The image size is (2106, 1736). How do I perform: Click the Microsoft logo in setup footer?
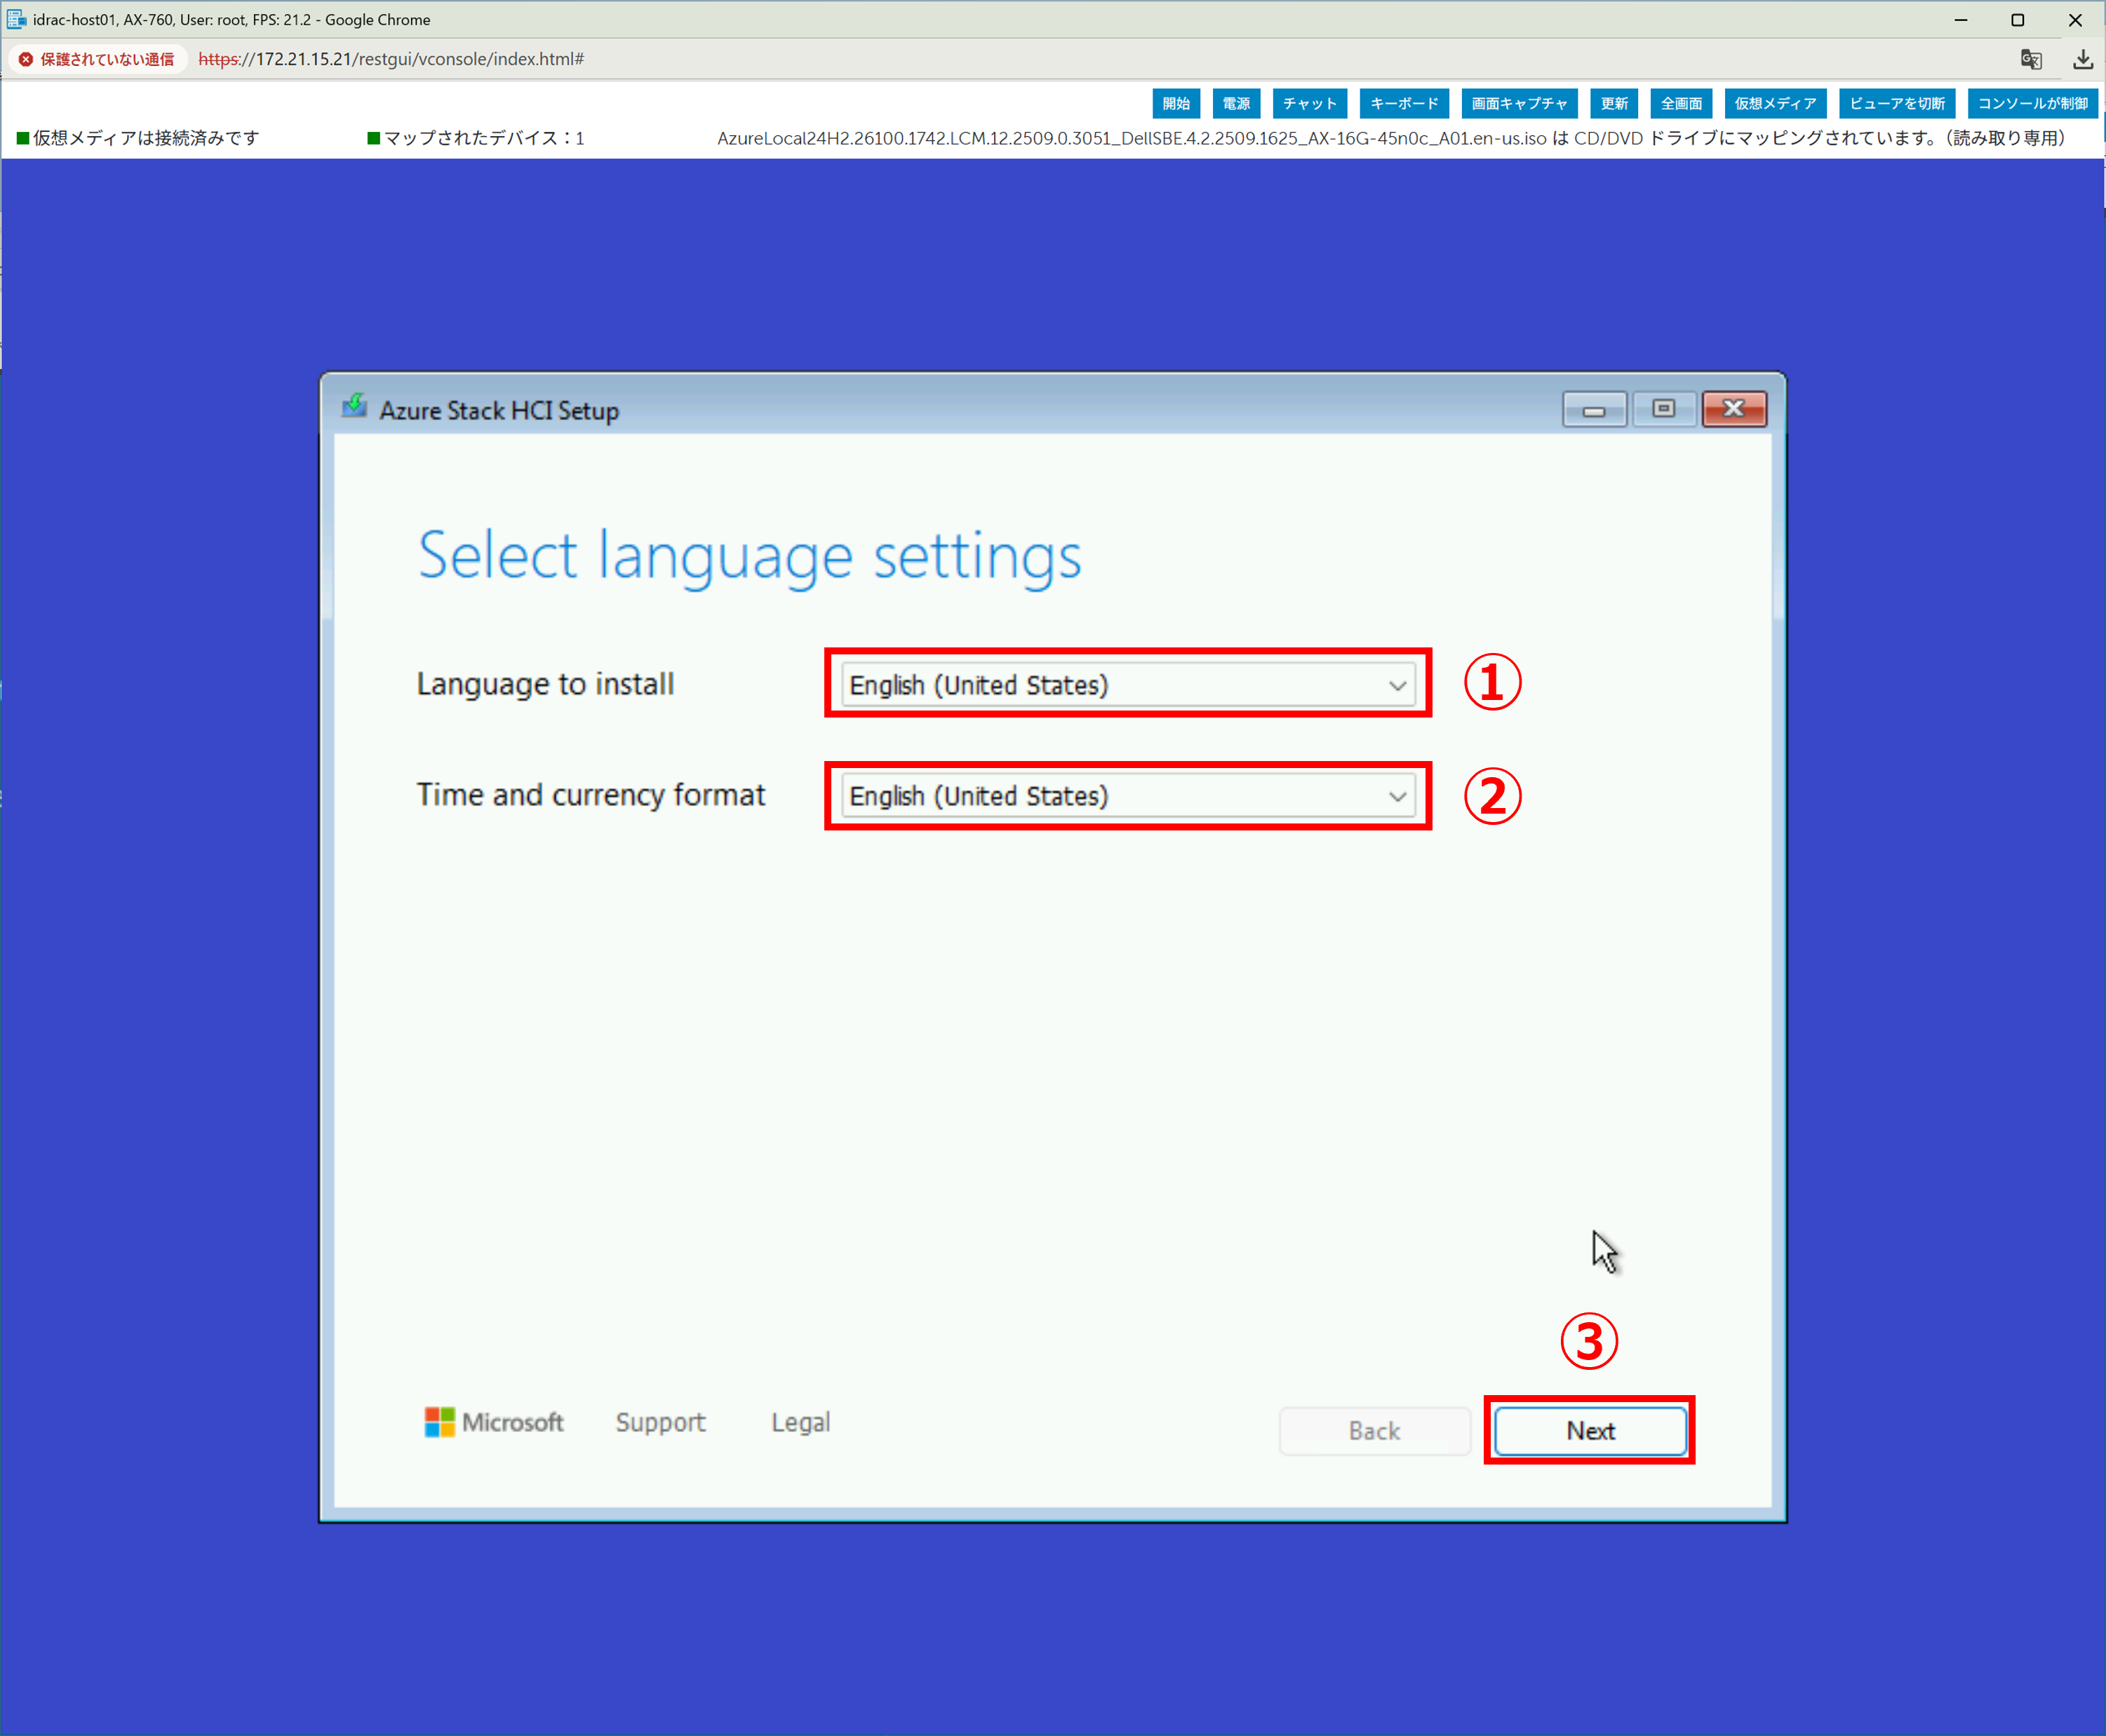439,1421
